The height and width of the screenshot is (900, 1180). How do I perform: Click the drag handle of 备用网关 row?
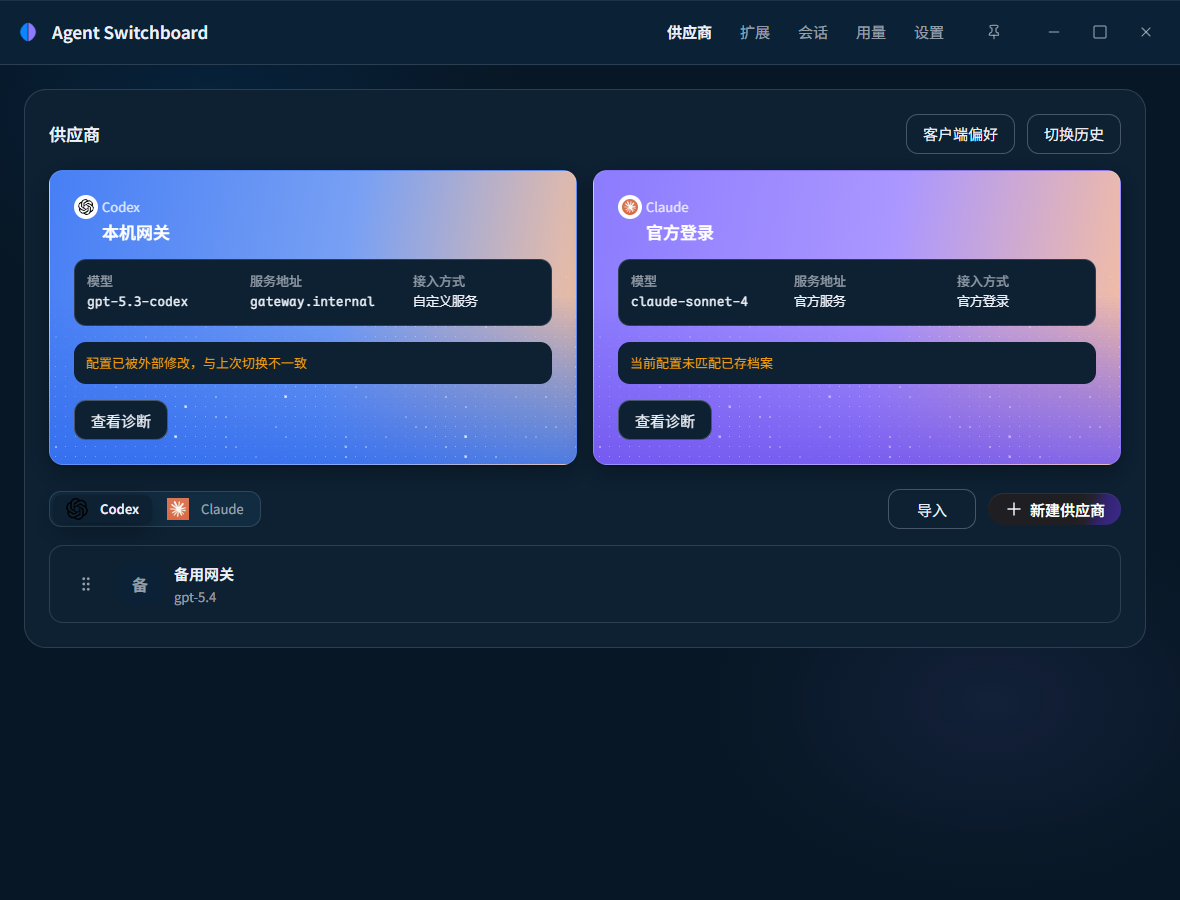[x=86, y=584]
